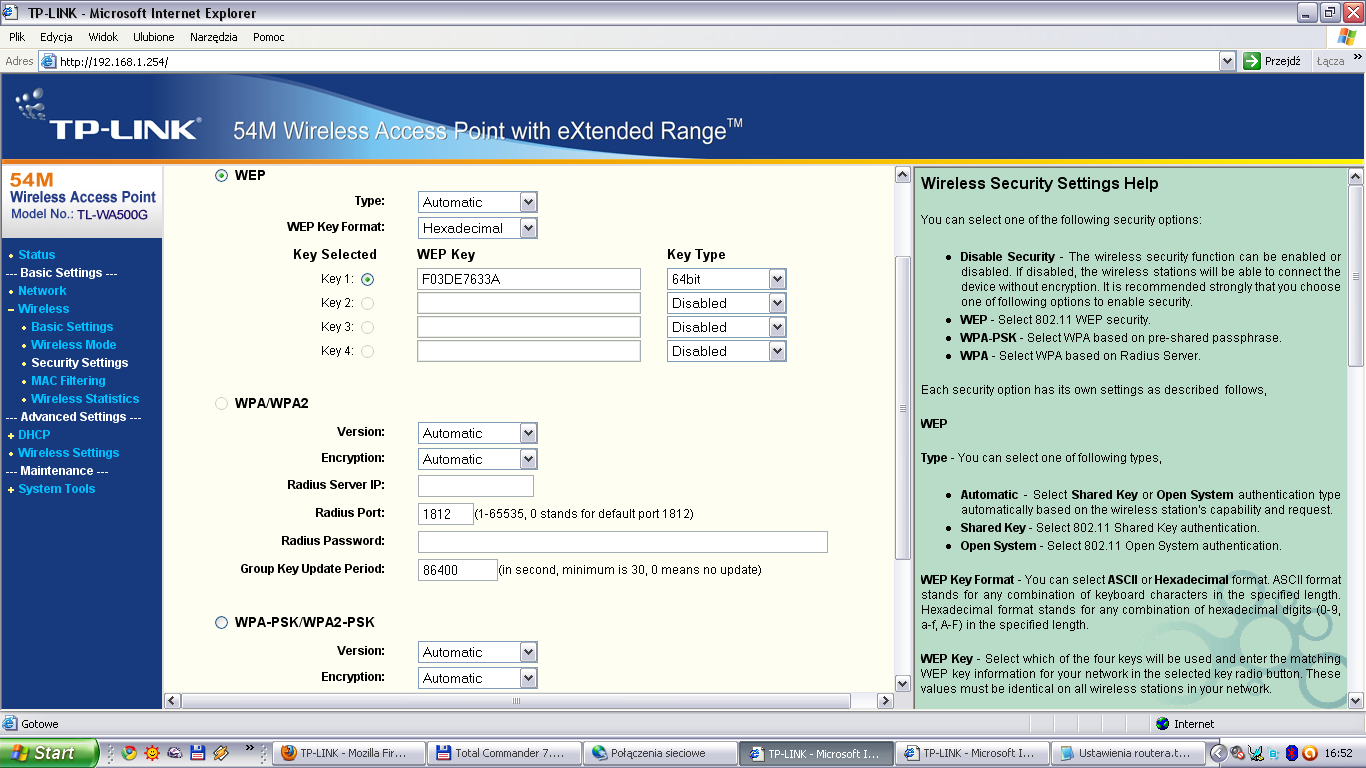Open the Total Commander floppy quick launch icon
This screenshot has width=1366, height=768.
[198, 753]
